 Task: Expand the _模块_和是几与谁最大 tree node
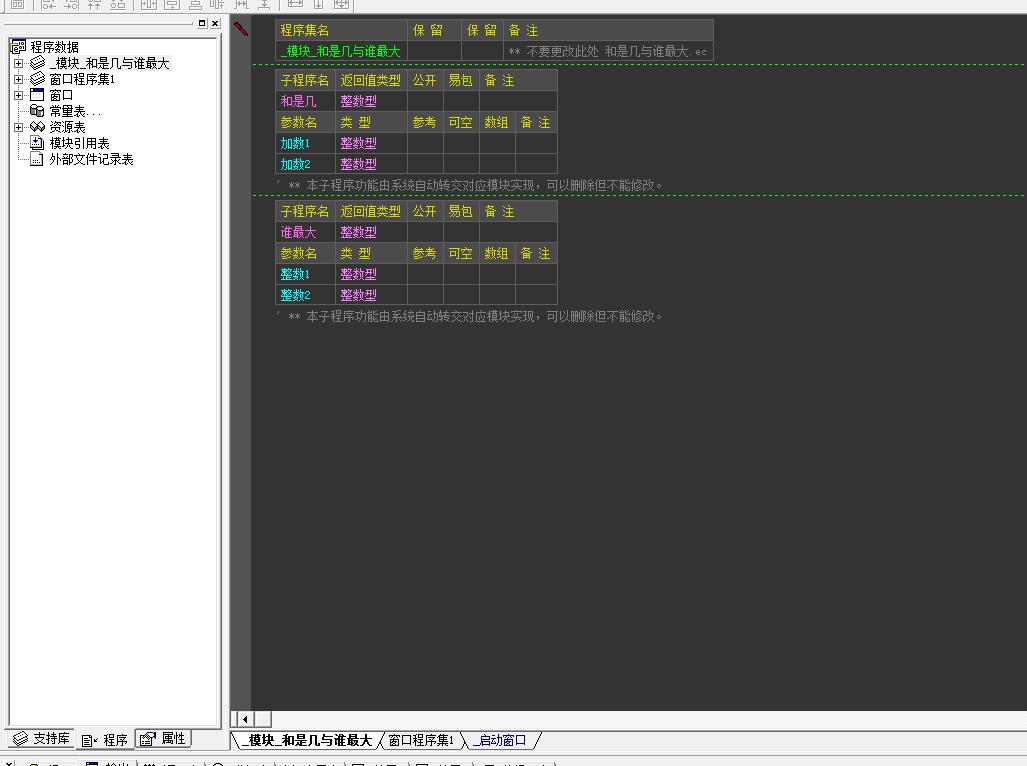tap(18, 64)
